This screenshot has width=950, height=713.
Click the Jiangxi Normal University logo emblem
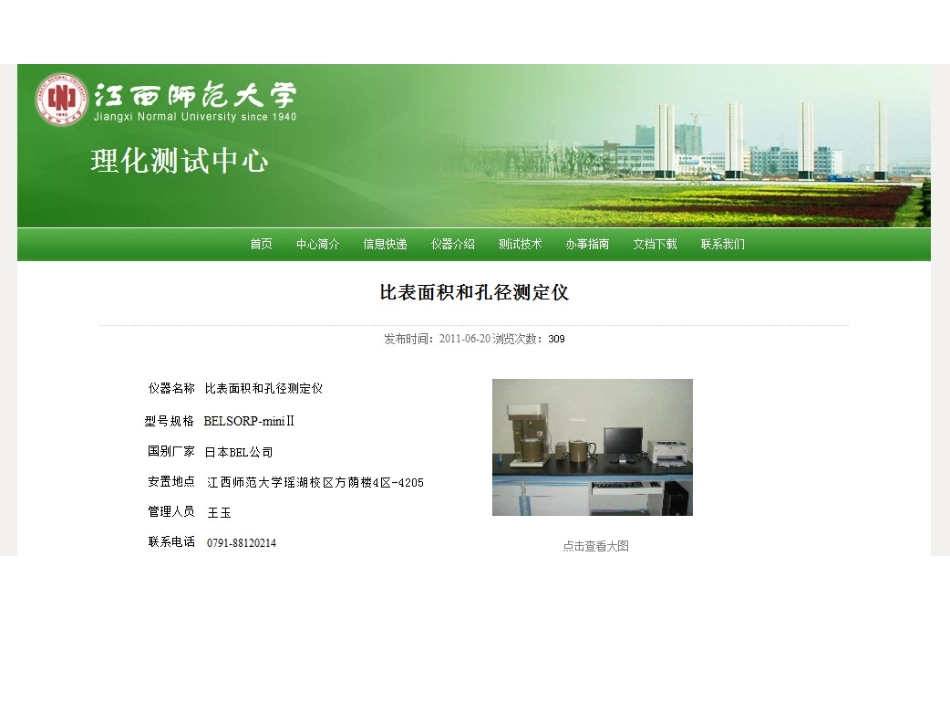click(61, 99)
